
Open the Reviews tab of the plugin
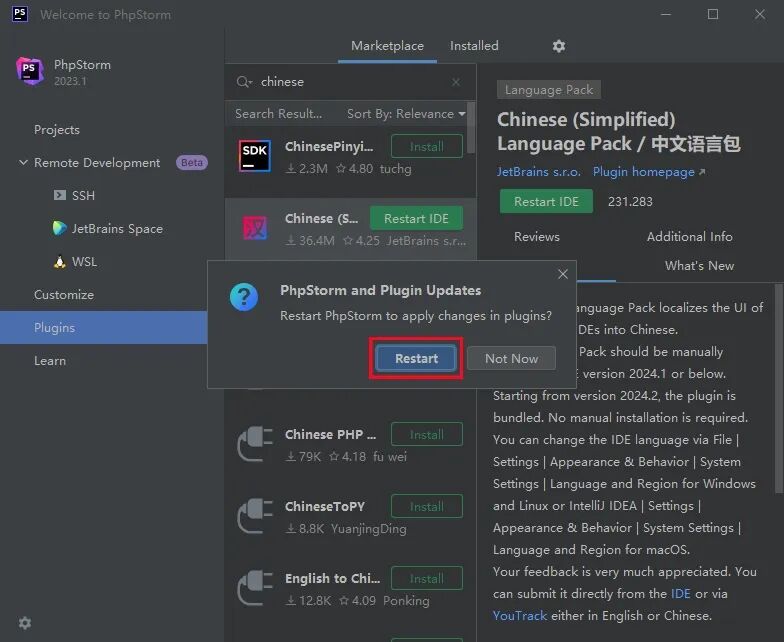pos(536,236)
